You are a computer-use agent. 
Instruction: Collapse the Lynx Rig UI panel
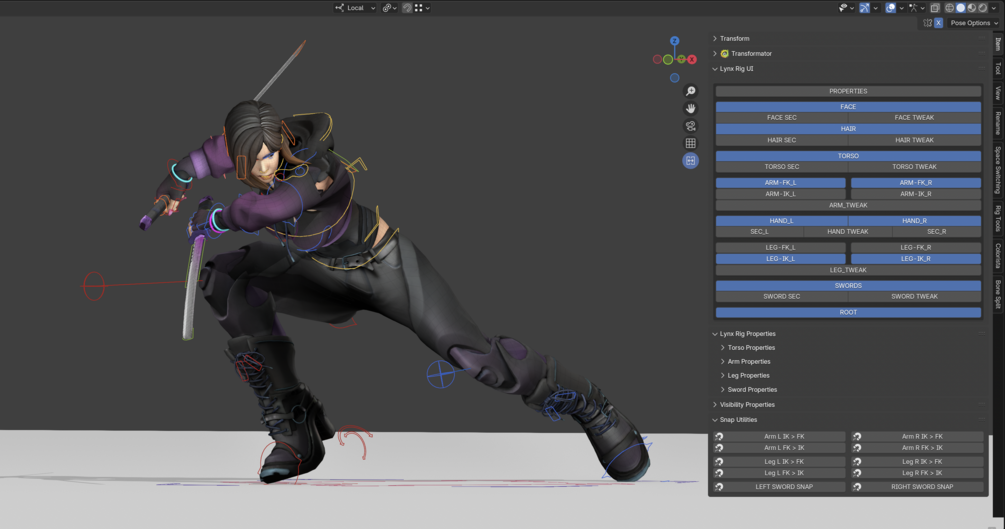click(x=715, y=69)
